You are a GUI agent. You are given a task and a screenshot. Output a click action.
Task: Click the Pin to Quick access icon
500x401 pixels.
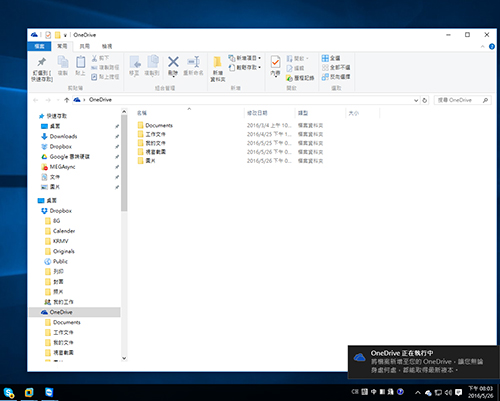click(42, 62)
